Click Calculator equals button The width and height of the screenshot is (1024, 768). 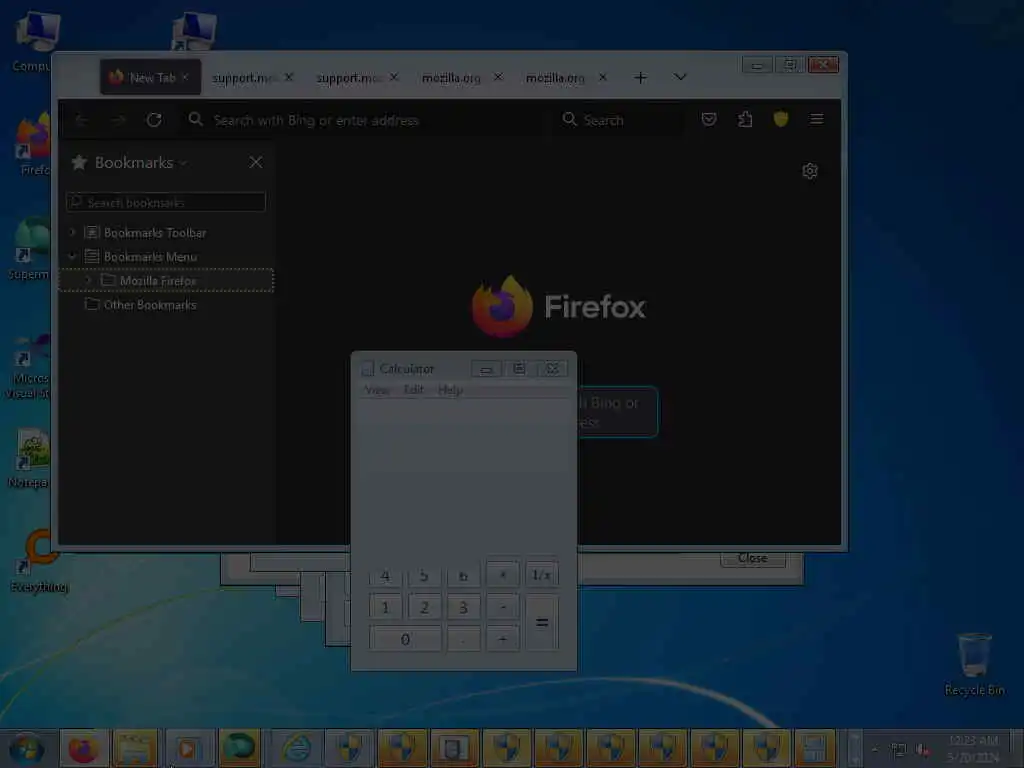tap(542, 622)
